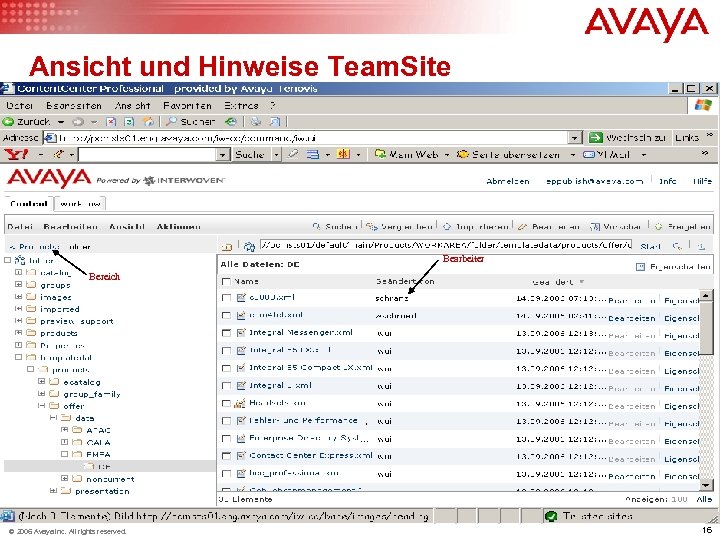Check the box for Integral 55 Compact LX.xml
The height and width of the screenshot is (540, 720).
(226, 368)
